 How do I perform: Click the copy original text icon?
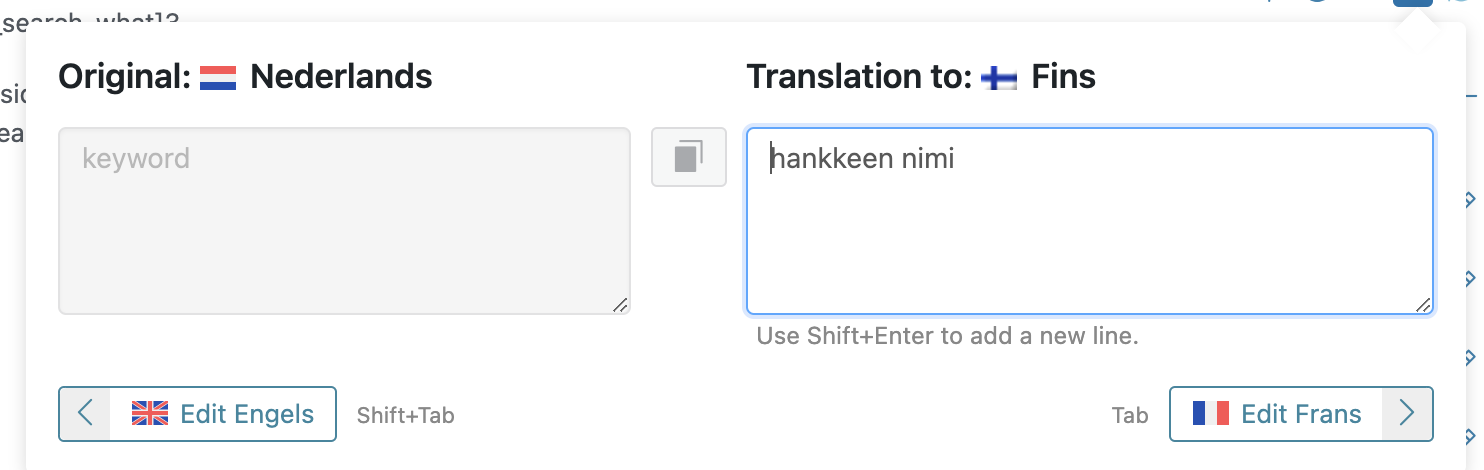pyautogui.click(x=689, y=157)
